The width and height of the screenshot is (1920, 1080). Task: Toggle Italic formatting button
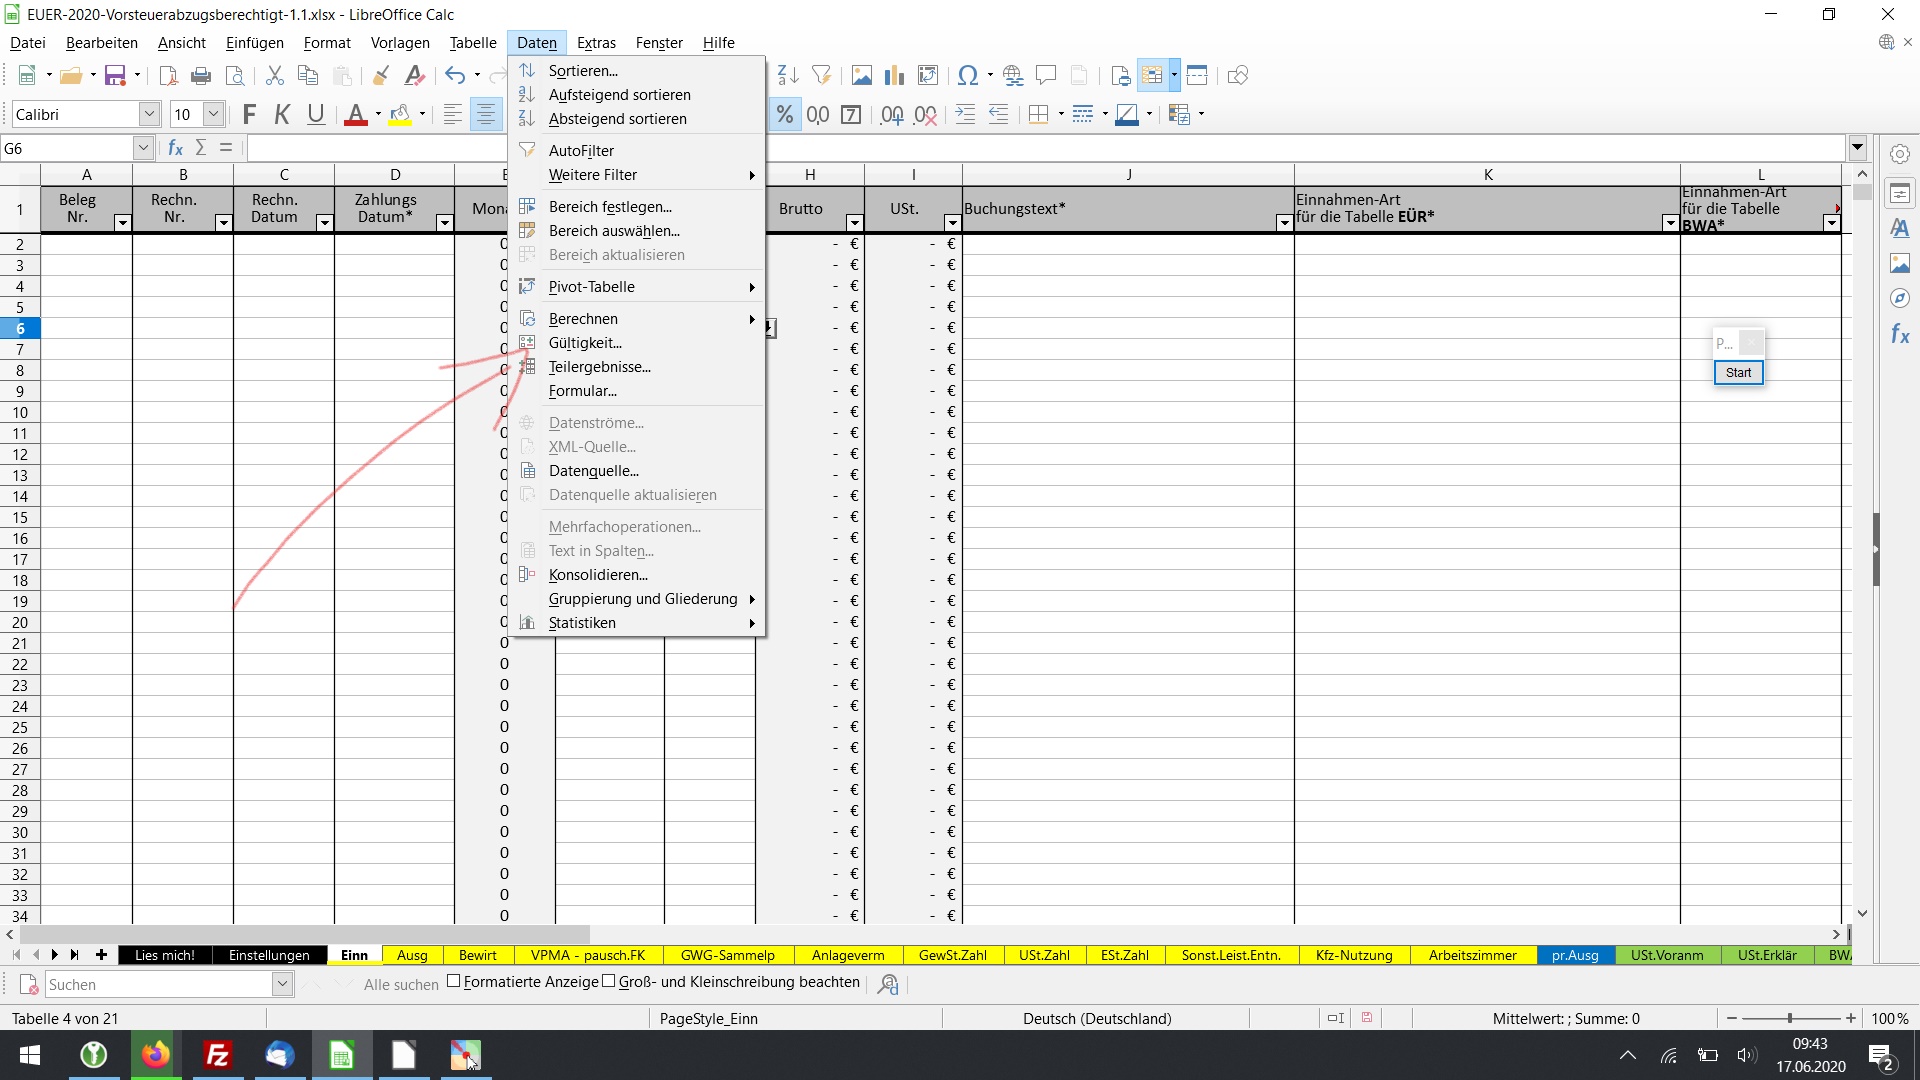click(282, 115)
